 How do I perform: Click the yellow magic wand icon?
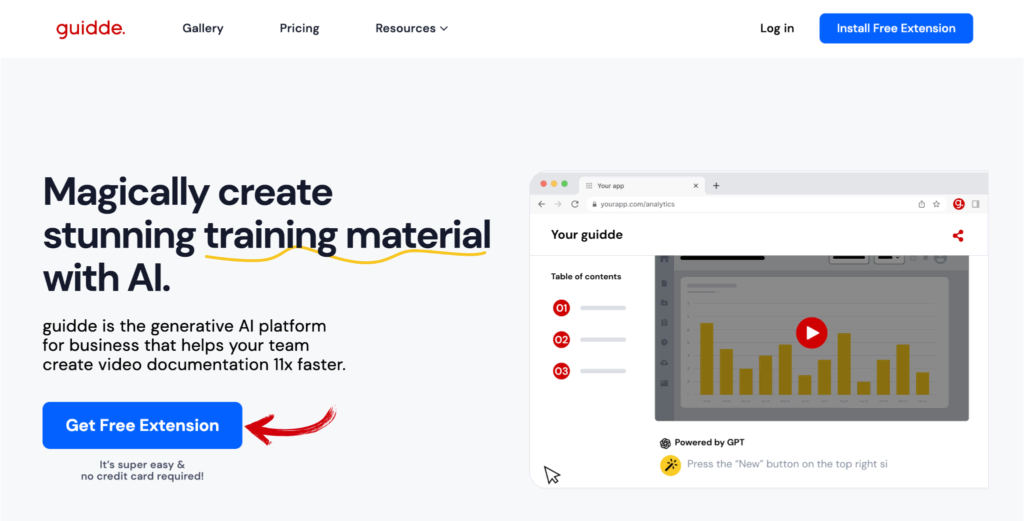point(670,464)
